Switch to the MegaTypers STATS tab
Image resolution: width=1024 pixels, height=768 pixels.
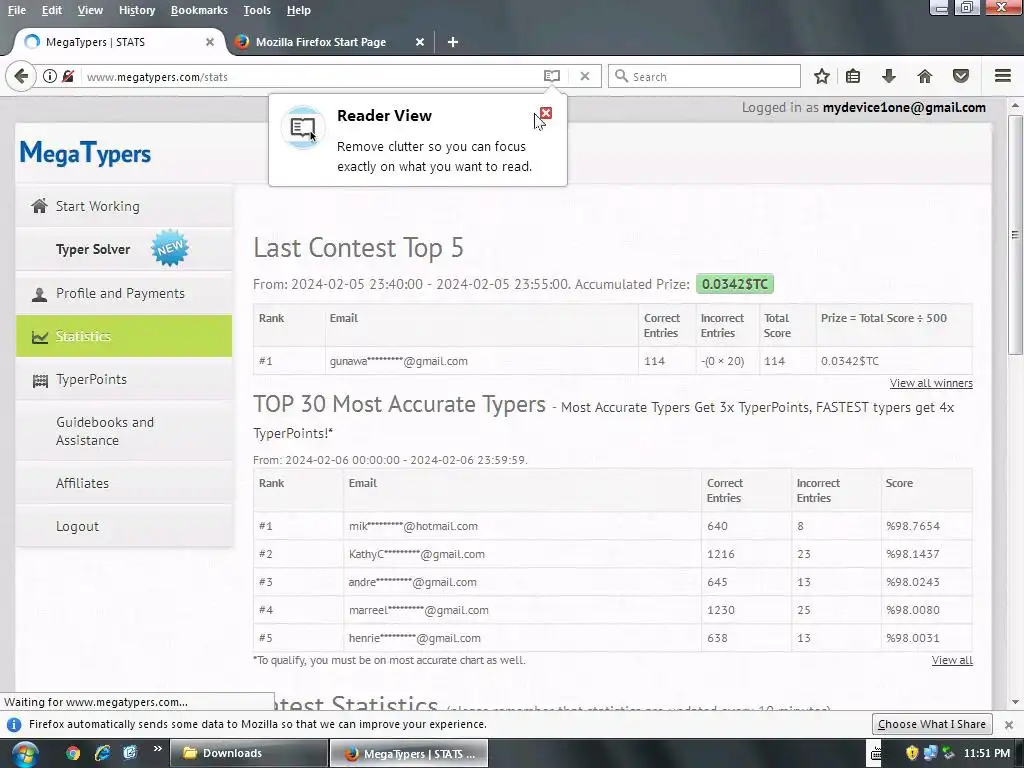pos(118,42)
